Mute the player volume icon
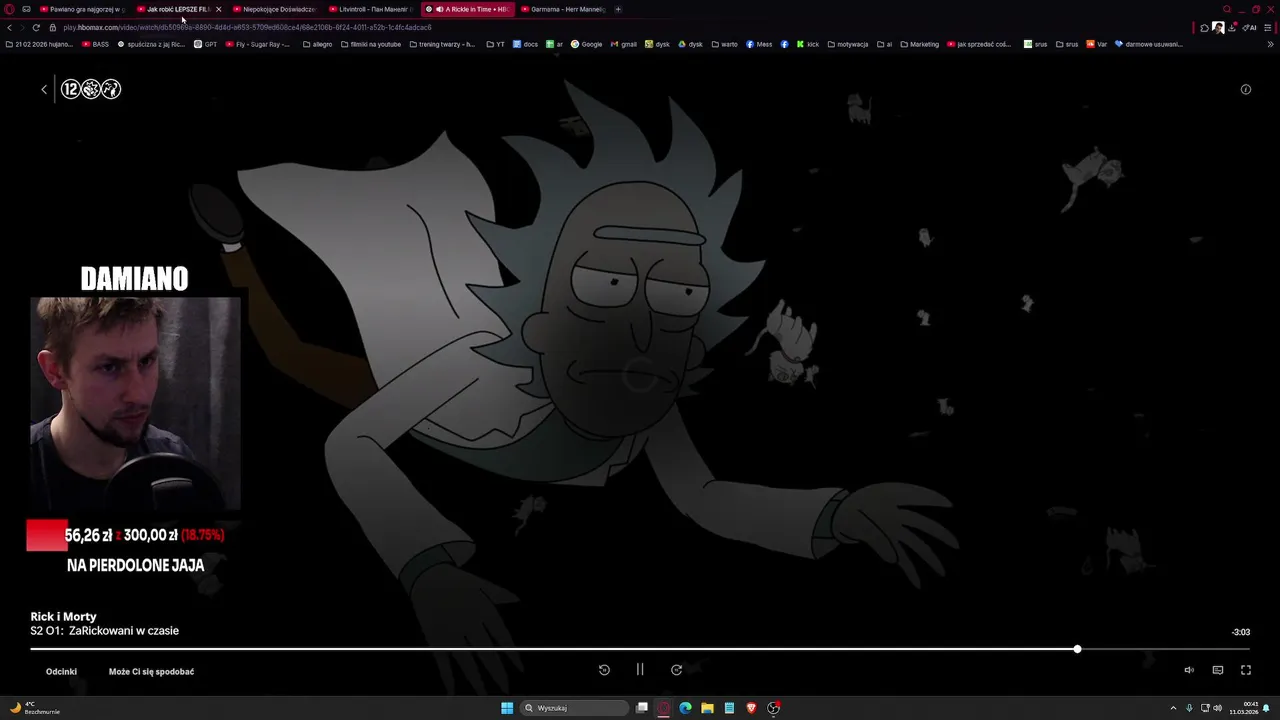This screenshot has height=720, width=1280. point(1189,670)
